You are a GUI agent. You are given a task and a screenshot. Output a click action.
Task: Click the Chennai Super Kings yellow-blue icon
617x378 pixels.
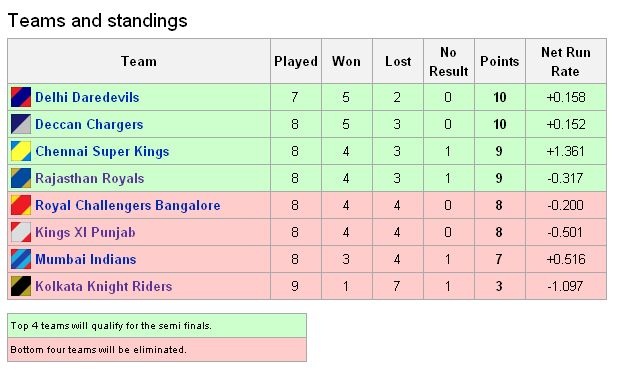tap(21, 151)
